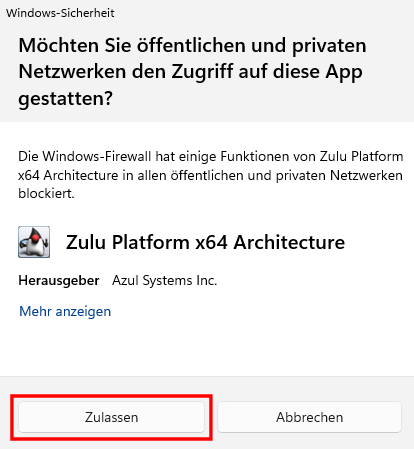The width and height of the screenshot is (414, 449).
Task: Allow access with the Zulassen button
Action: pyautogui.click(x=111, y=417)
